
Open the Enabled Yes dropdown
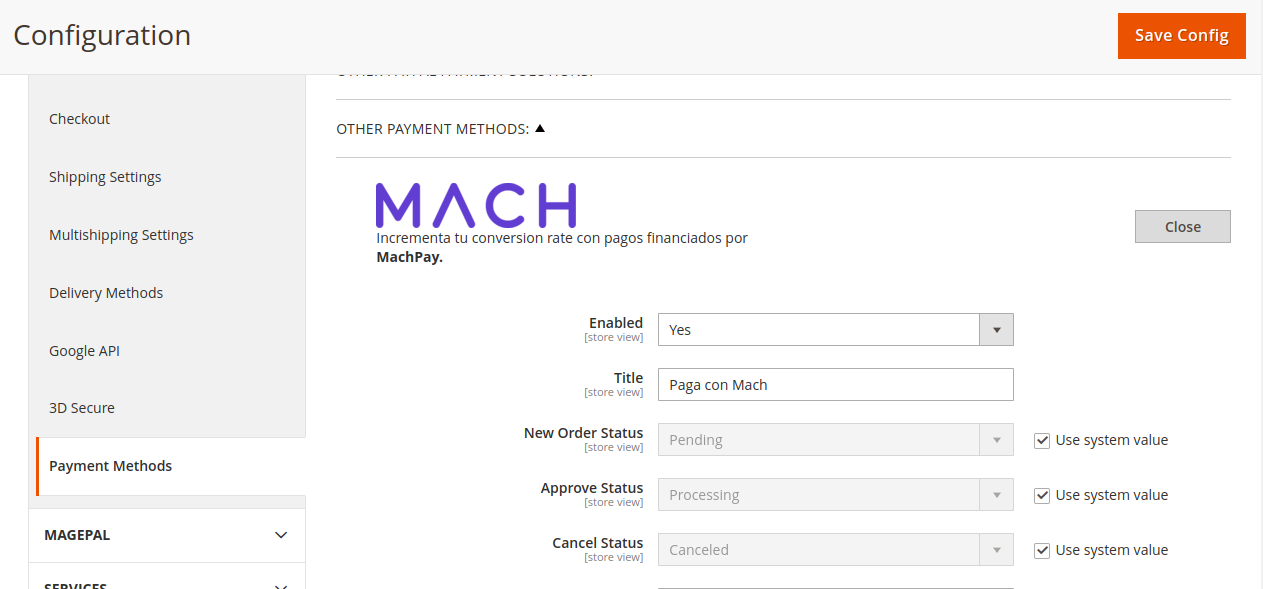pos(835,330)
